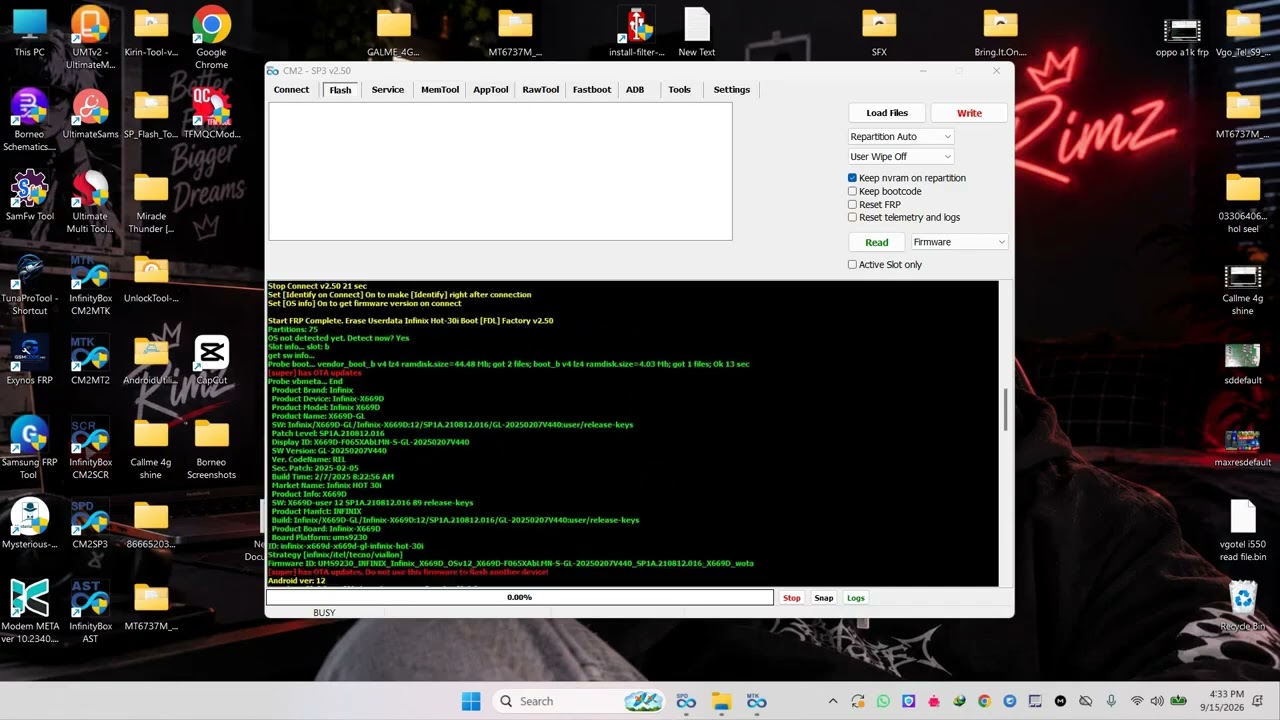Open the Service tab
This screenshot has width=1280, height=720.
click(x=387, y=90)
